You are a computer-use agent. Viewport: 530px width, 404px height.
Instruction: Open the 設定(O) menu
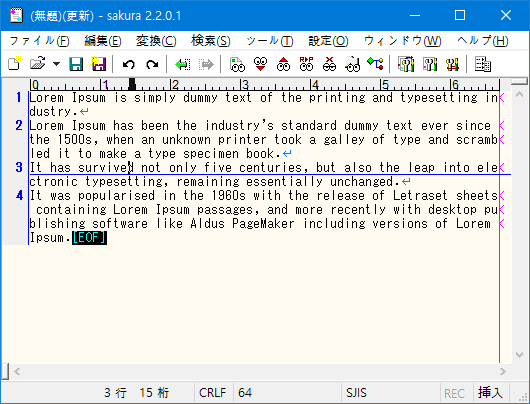coord(328,41)
